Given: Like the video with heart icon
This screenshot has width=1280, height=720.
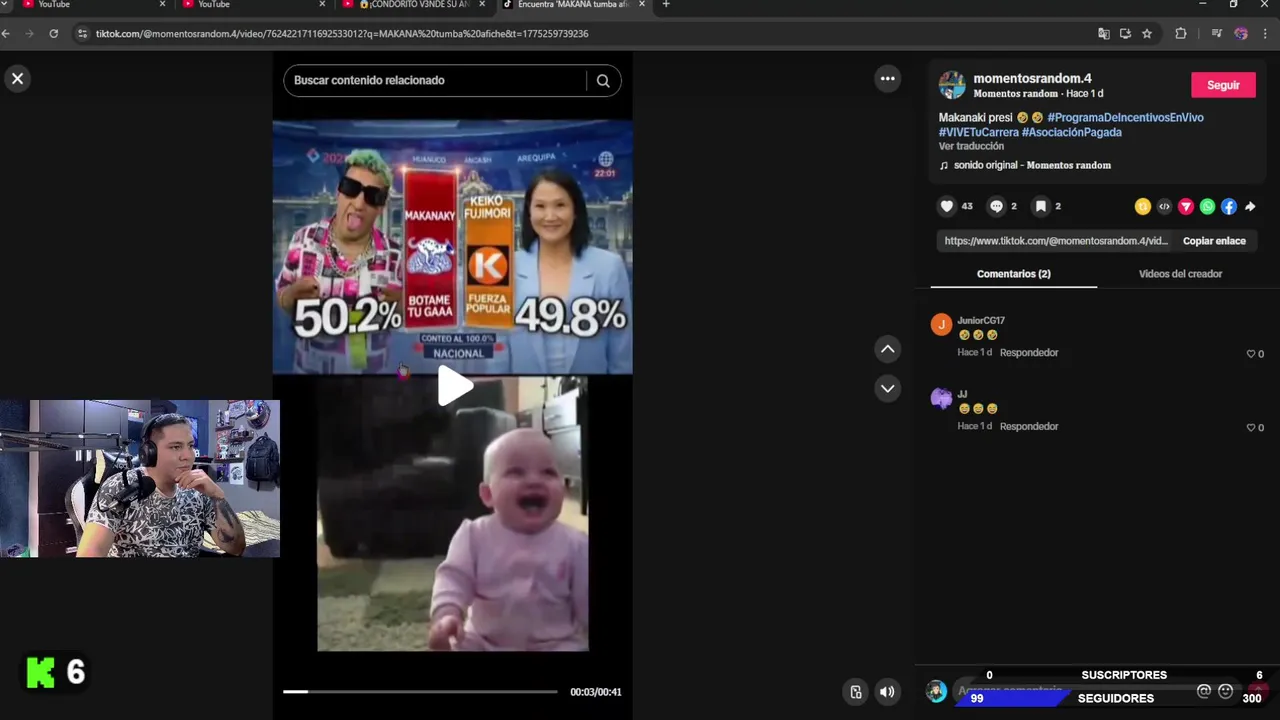Looking at the screenshot, I should tap(947, 206).
